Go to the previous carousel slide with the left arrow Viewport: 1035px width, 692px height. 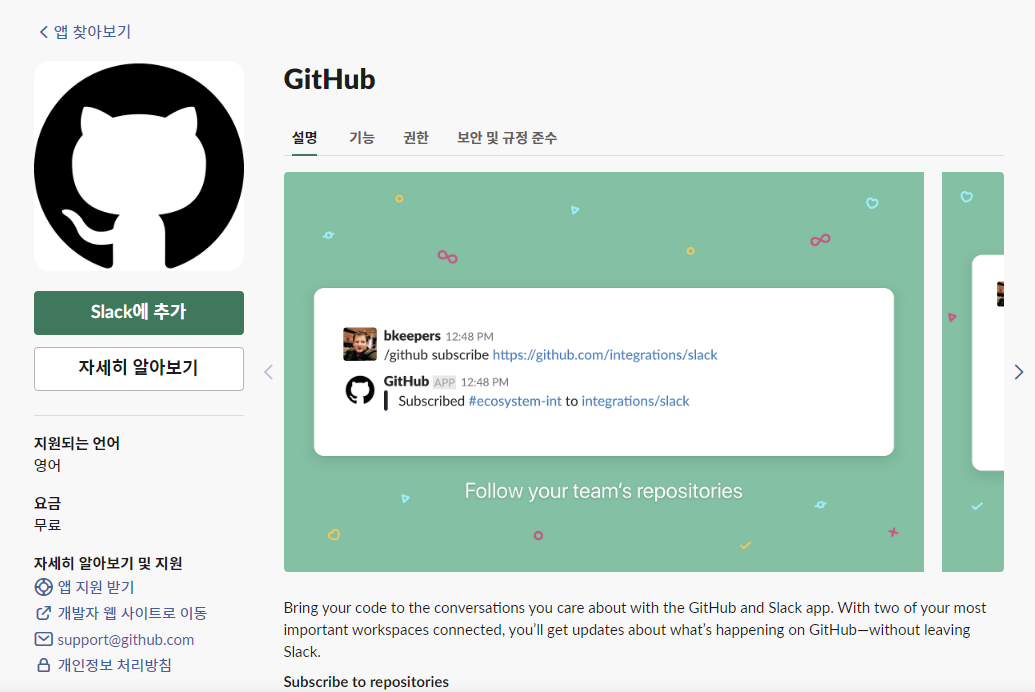[269, 372]
